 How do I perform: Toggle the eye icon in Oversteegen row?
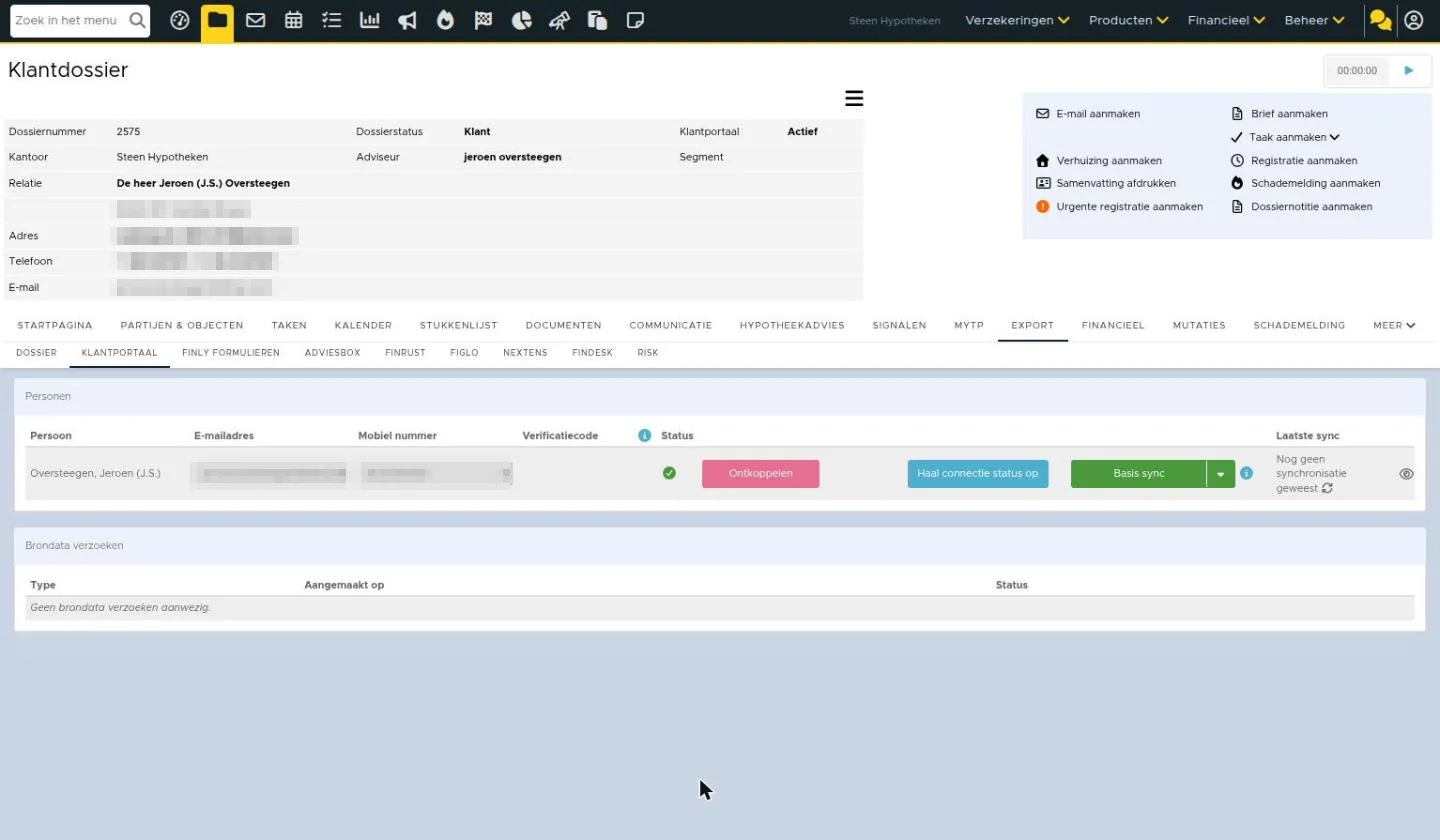point(1406,474)
